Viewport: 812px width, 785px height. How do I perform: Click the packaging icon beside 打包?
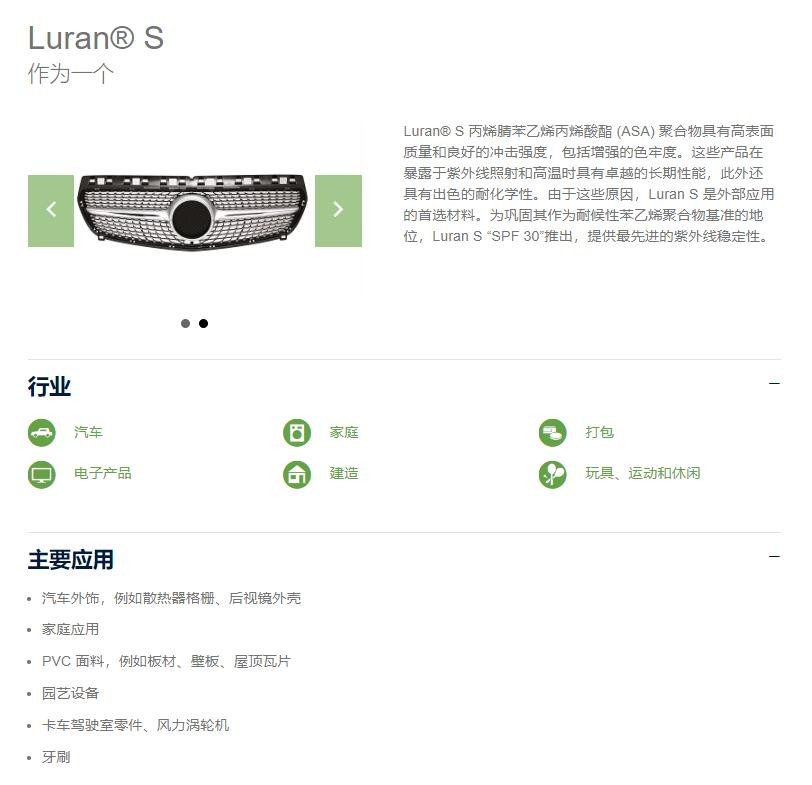[x=553, y=432]
